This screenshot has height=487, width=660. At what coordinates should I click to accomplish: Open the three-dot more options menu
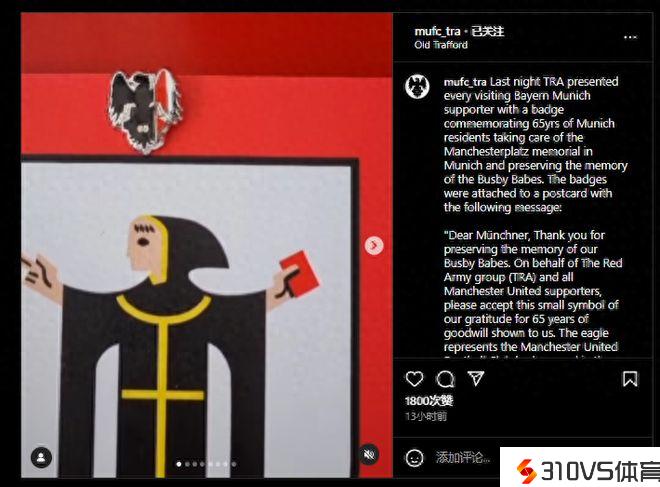point(630,37)
